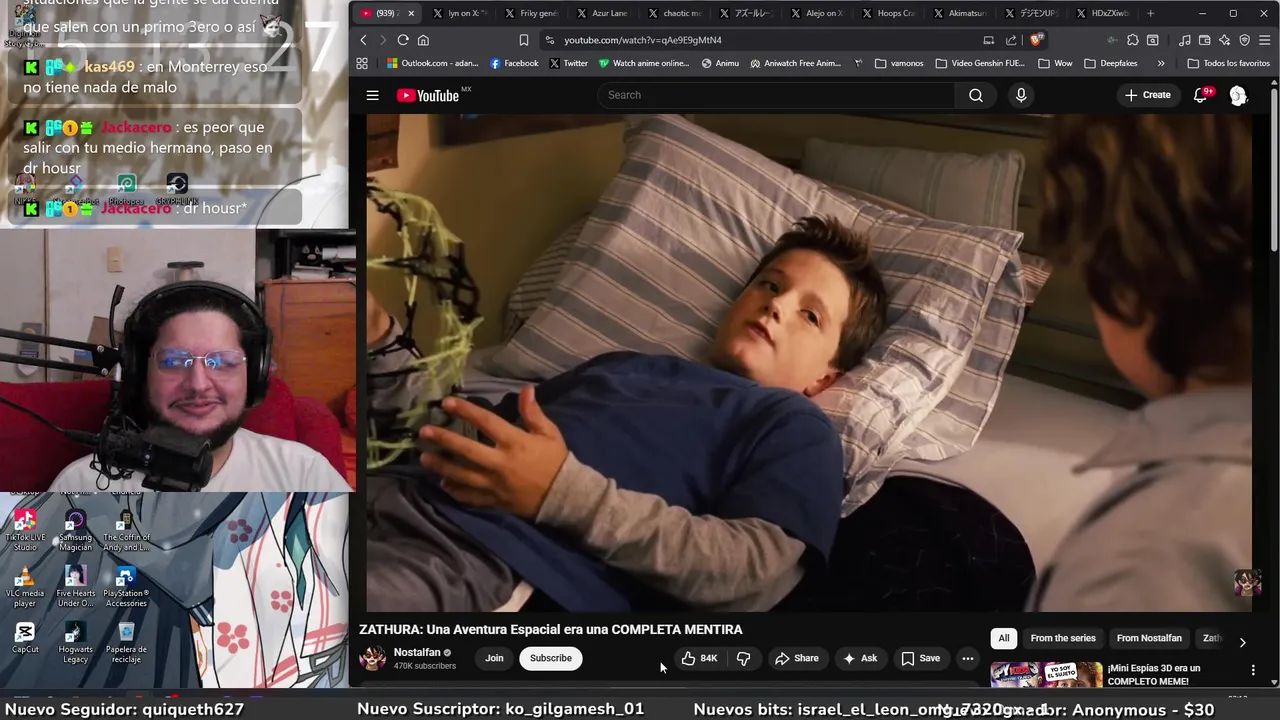Viewport: 1280px width, 720px height.
Task: Show next filter chips arrow
Action: 1242,642
